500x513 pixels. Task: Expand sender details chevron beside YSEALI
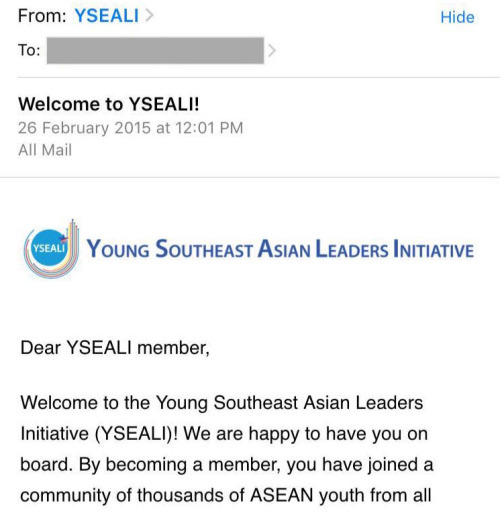(149, 16)
